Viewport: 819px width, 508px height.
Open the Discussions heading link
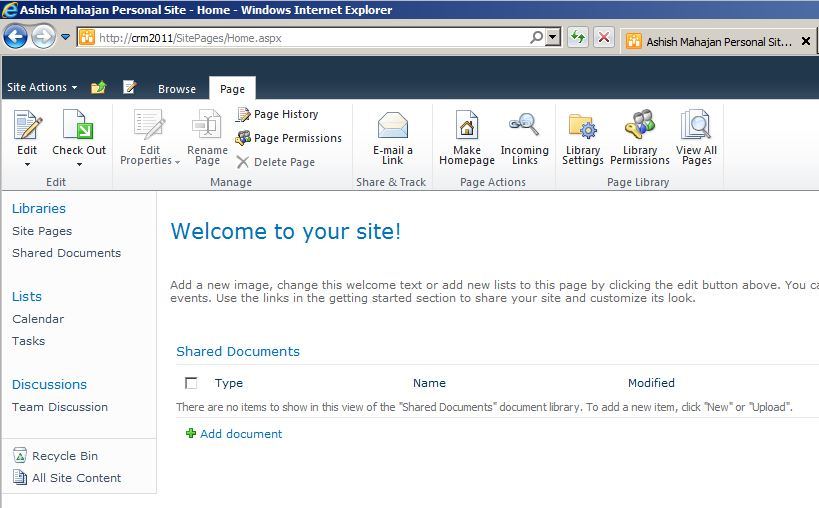point(49,384)
